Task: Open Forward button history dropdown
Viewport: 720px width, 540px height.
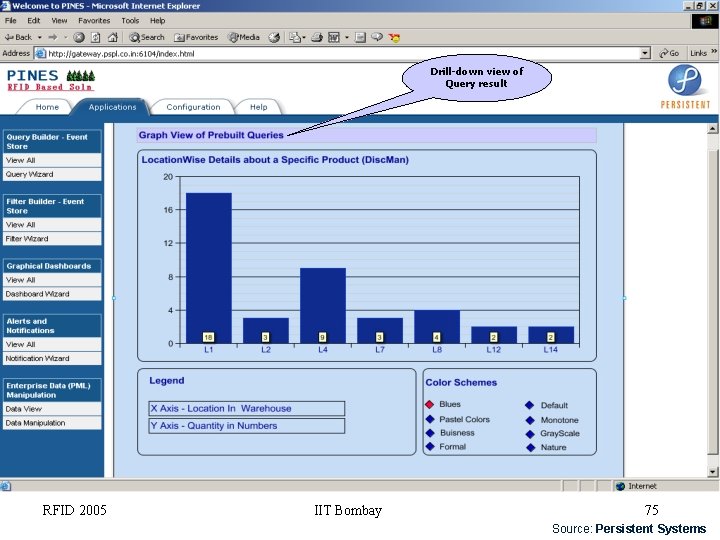Action: tap(65, 37)
